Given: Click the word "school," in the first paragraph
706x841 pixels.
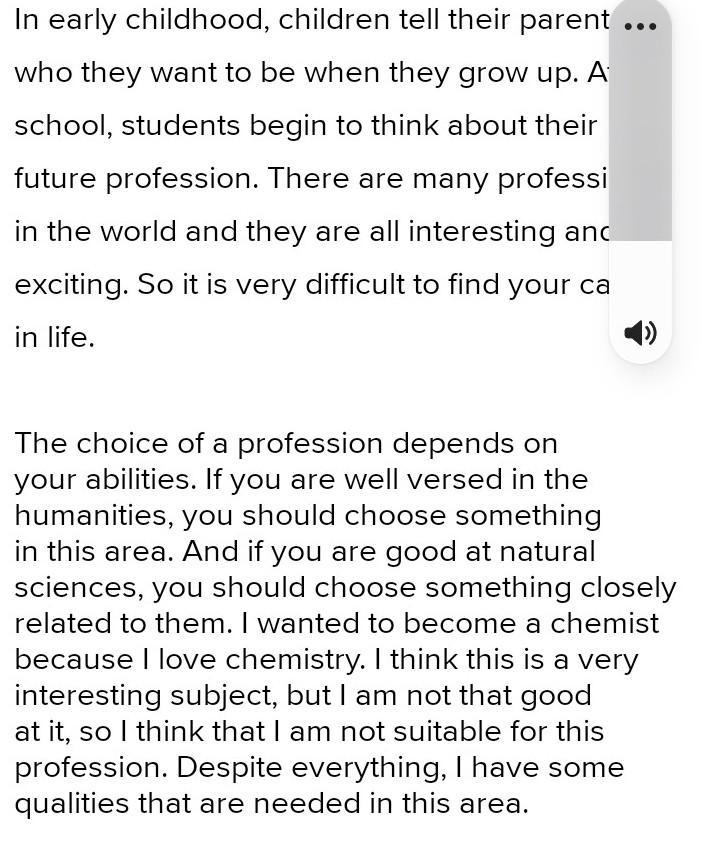Looking at the screenshot, I should coord(64,126).
